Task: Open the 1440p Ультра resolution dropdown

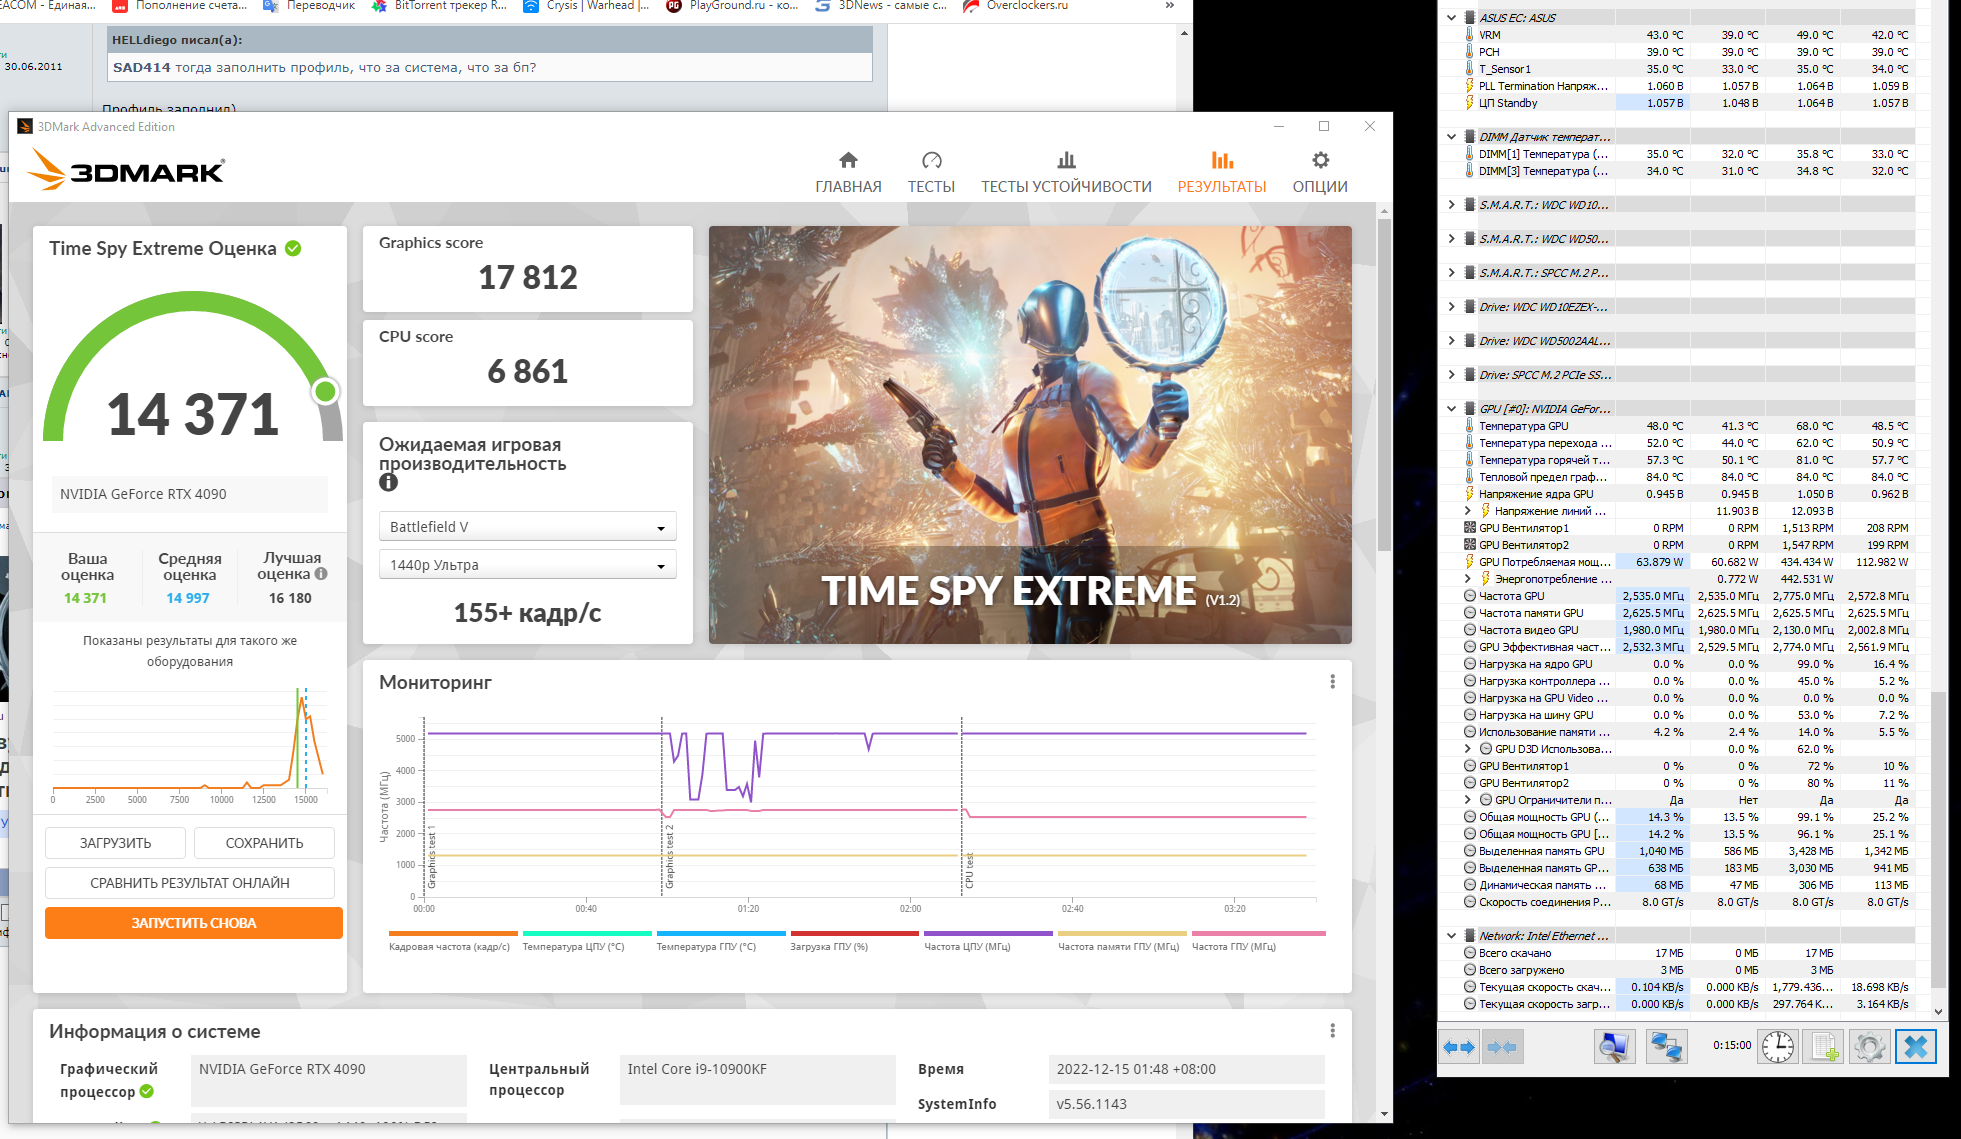Action: pyautogui.click(x=527, y=565)
